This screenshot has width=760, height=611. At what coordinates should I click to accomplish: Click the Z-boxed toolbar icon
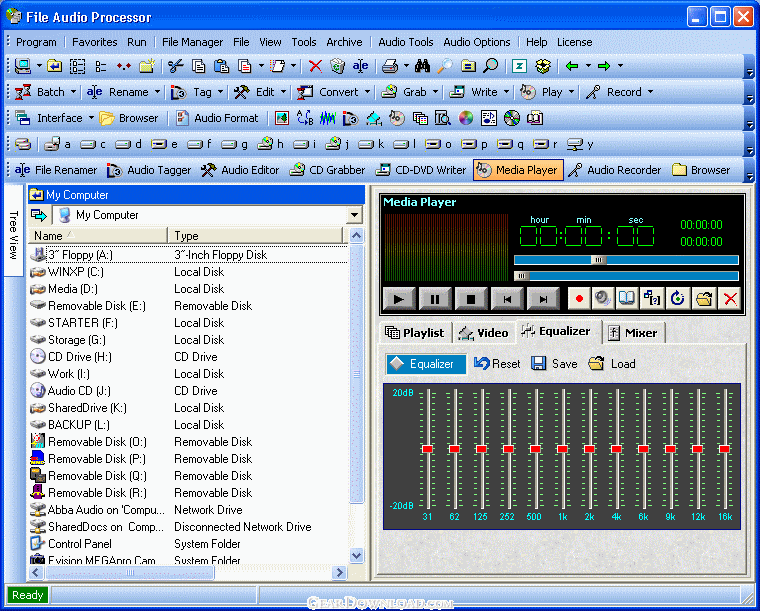[x=519, y=66]
